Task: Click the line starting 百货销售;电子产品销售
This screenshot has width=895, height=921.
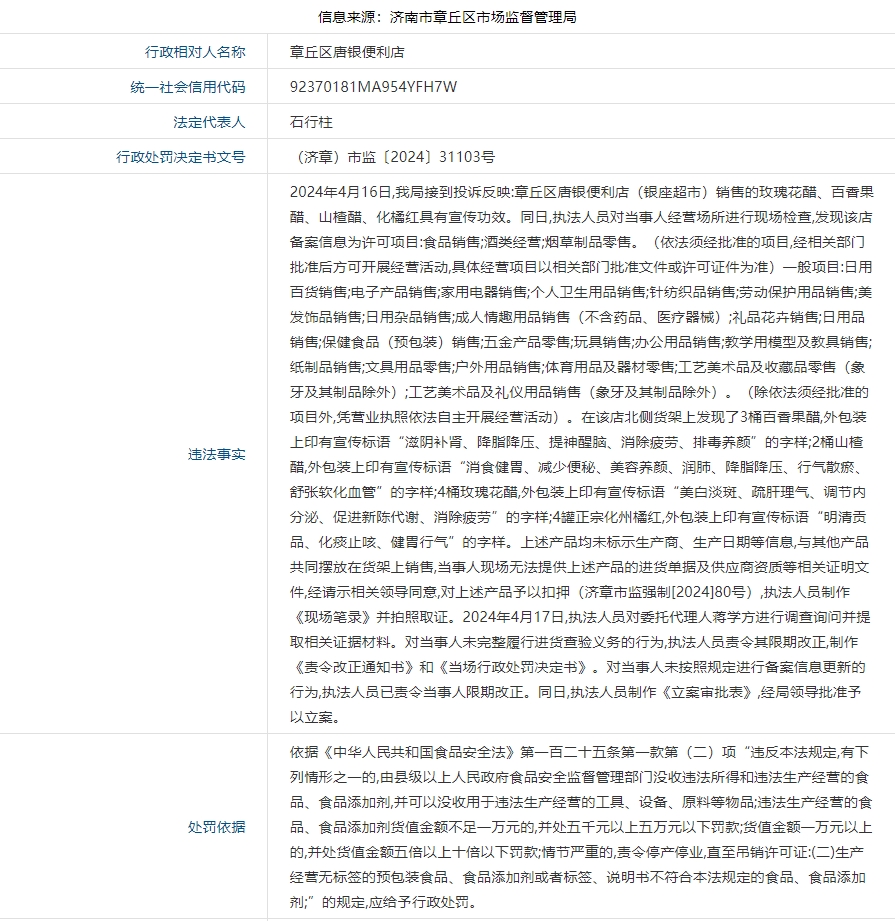Action: pyautogui.click(x=581, y=292)
